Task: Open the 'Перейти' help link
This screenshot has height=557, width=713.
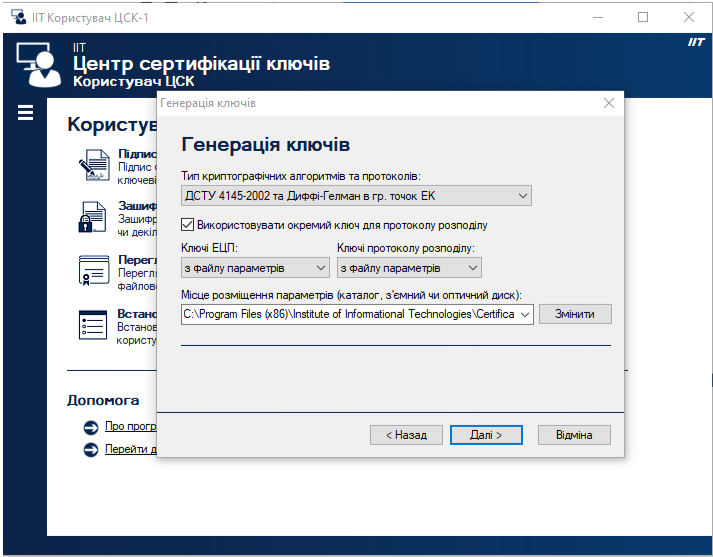Action: point(131,449)
